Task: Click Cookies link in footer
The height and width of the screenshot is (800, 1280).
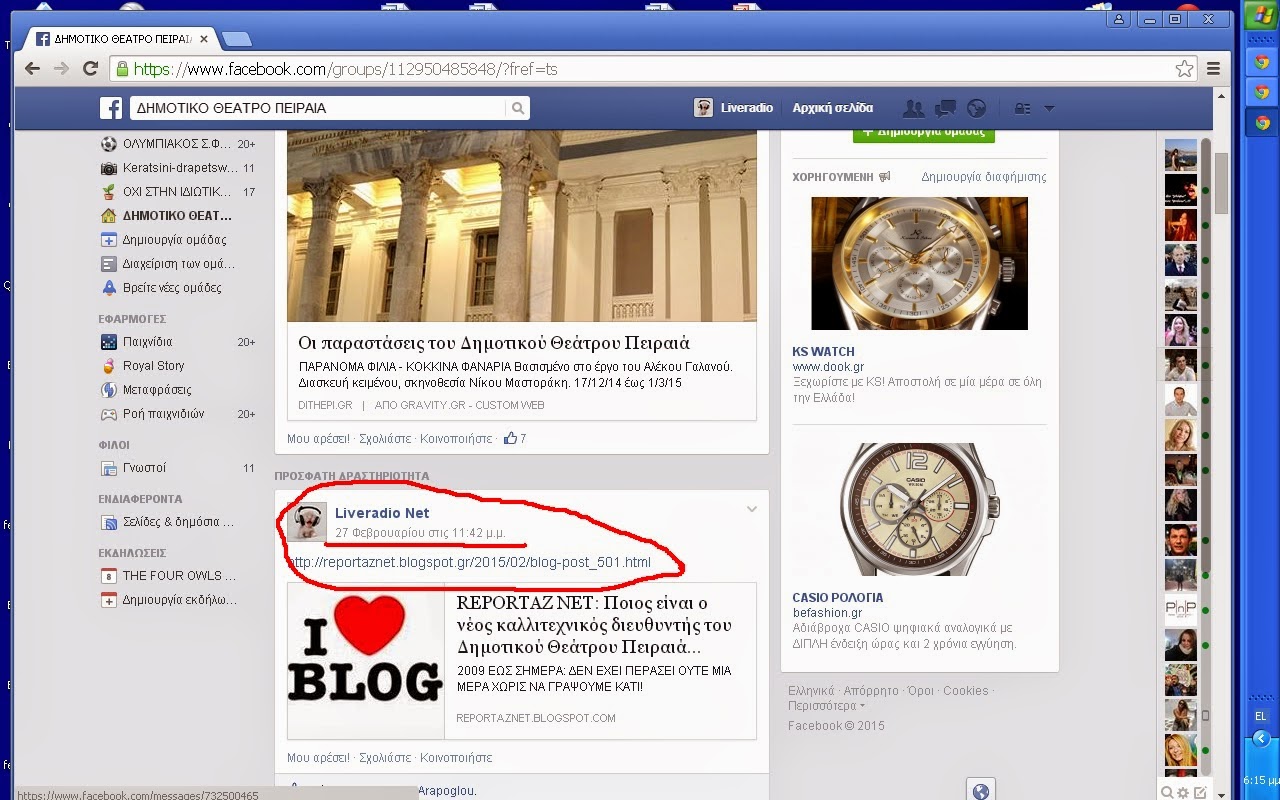Action: pyautogui.click(x=966, y=691)
